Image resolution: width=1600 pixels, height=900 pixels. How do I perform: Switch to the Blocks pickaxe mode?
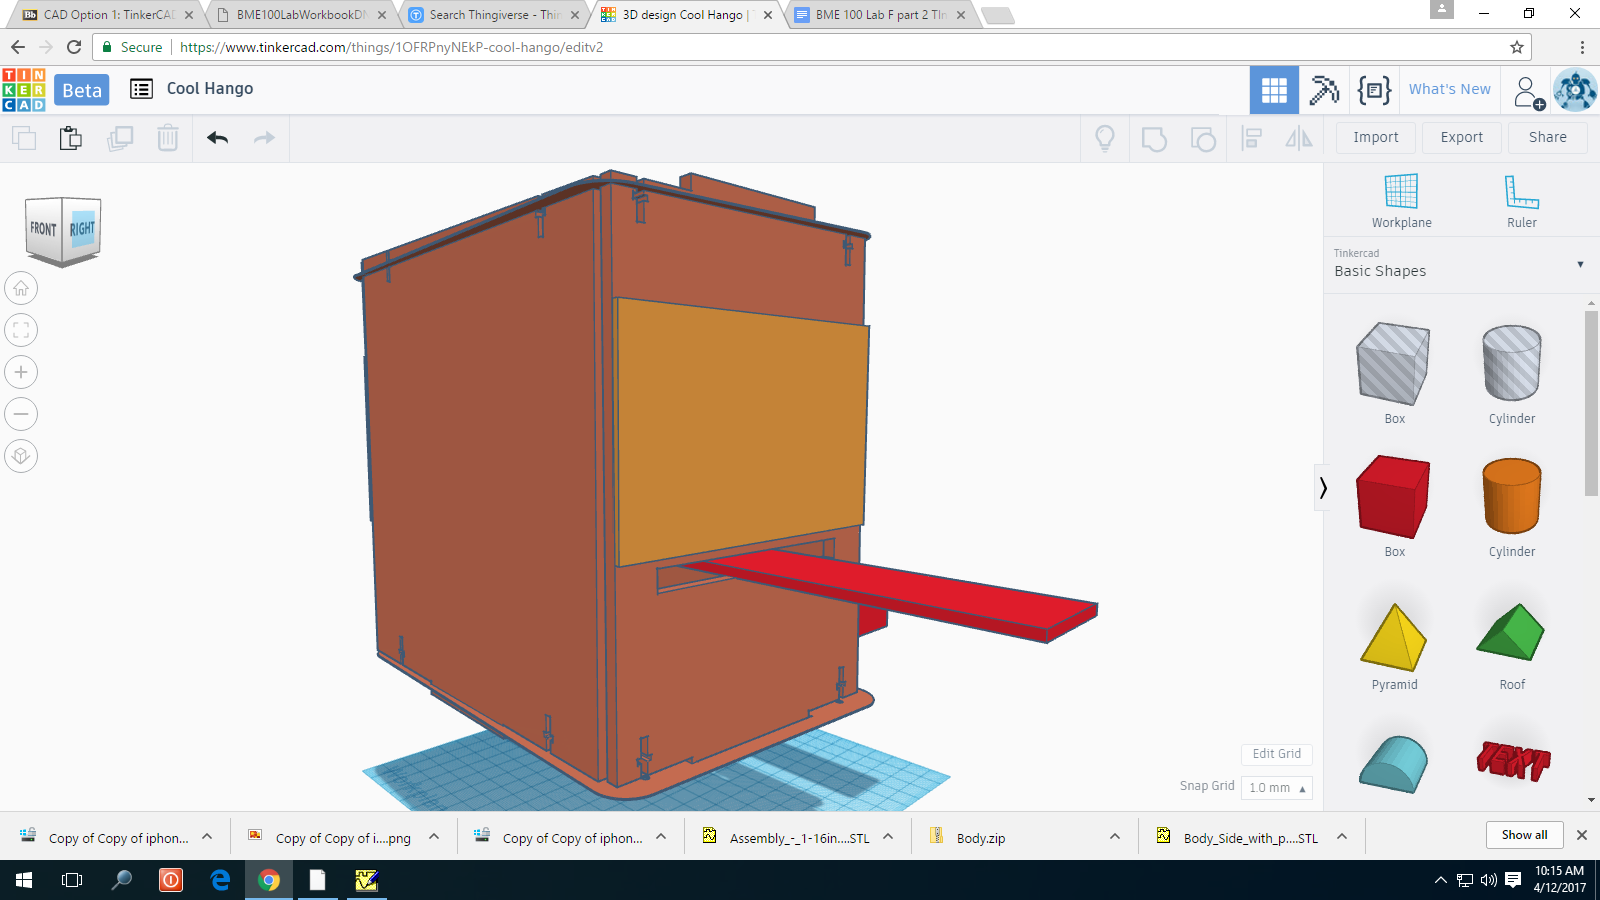pos(1324,90)
